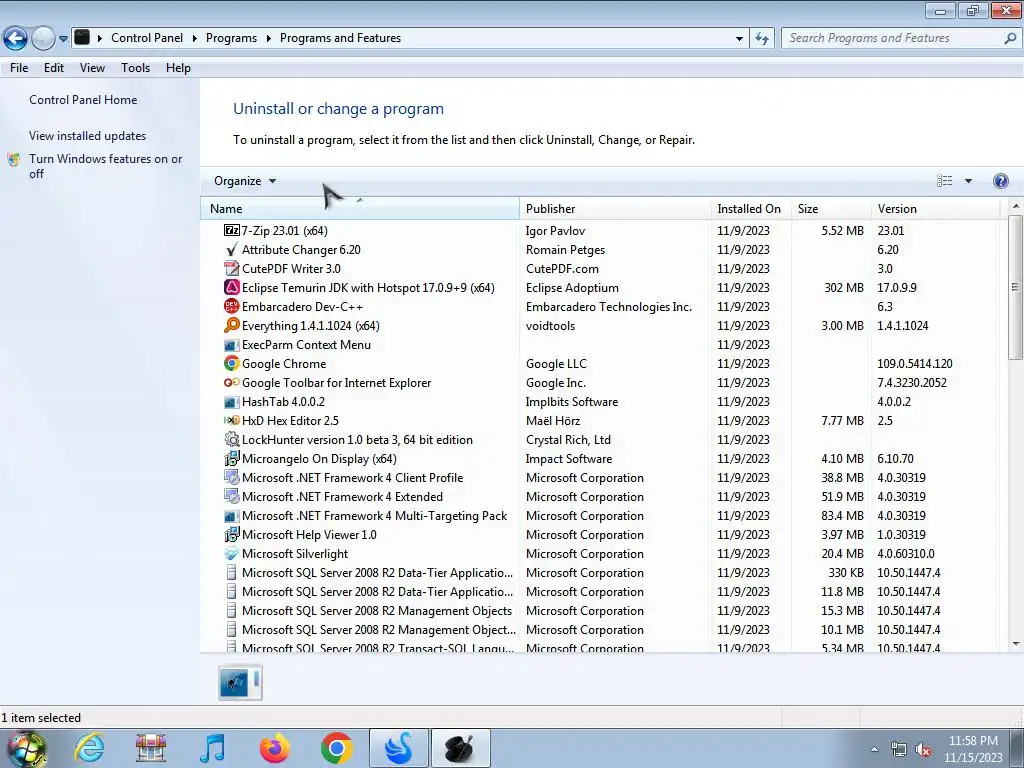Open the recent pages dropdown arrow
Viewport: 1024px width, 768px height.
[63, 39]
